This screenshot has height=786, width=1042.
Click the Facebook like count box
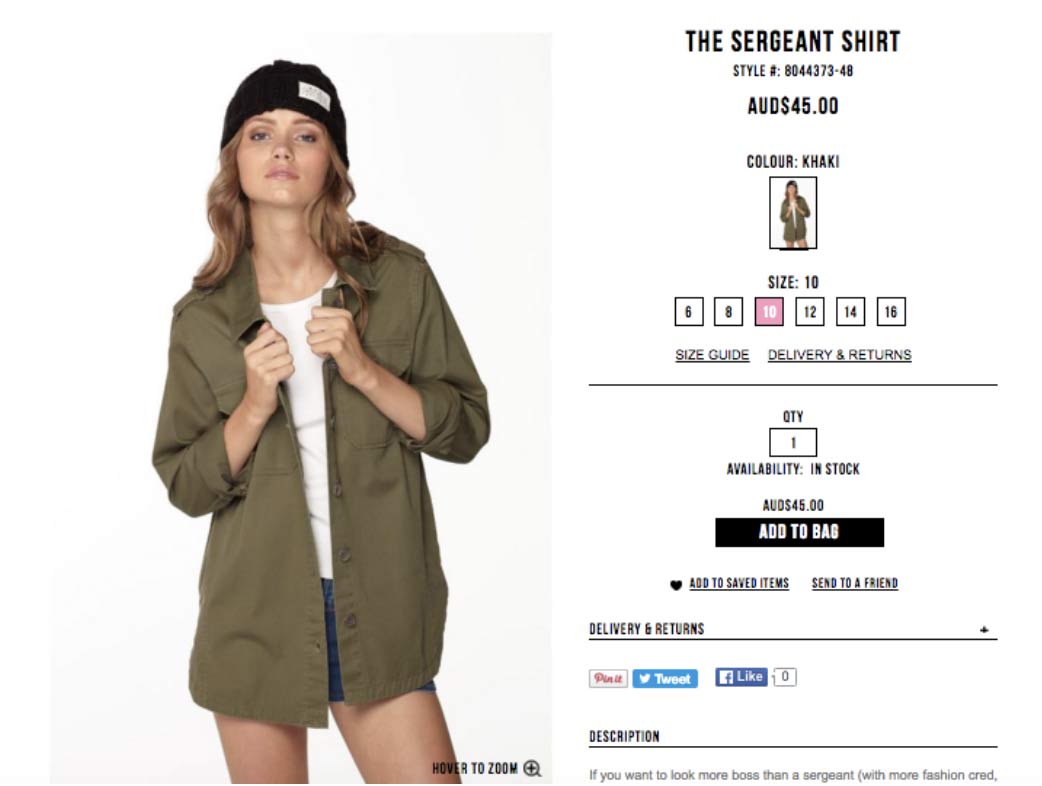point(785,676)
